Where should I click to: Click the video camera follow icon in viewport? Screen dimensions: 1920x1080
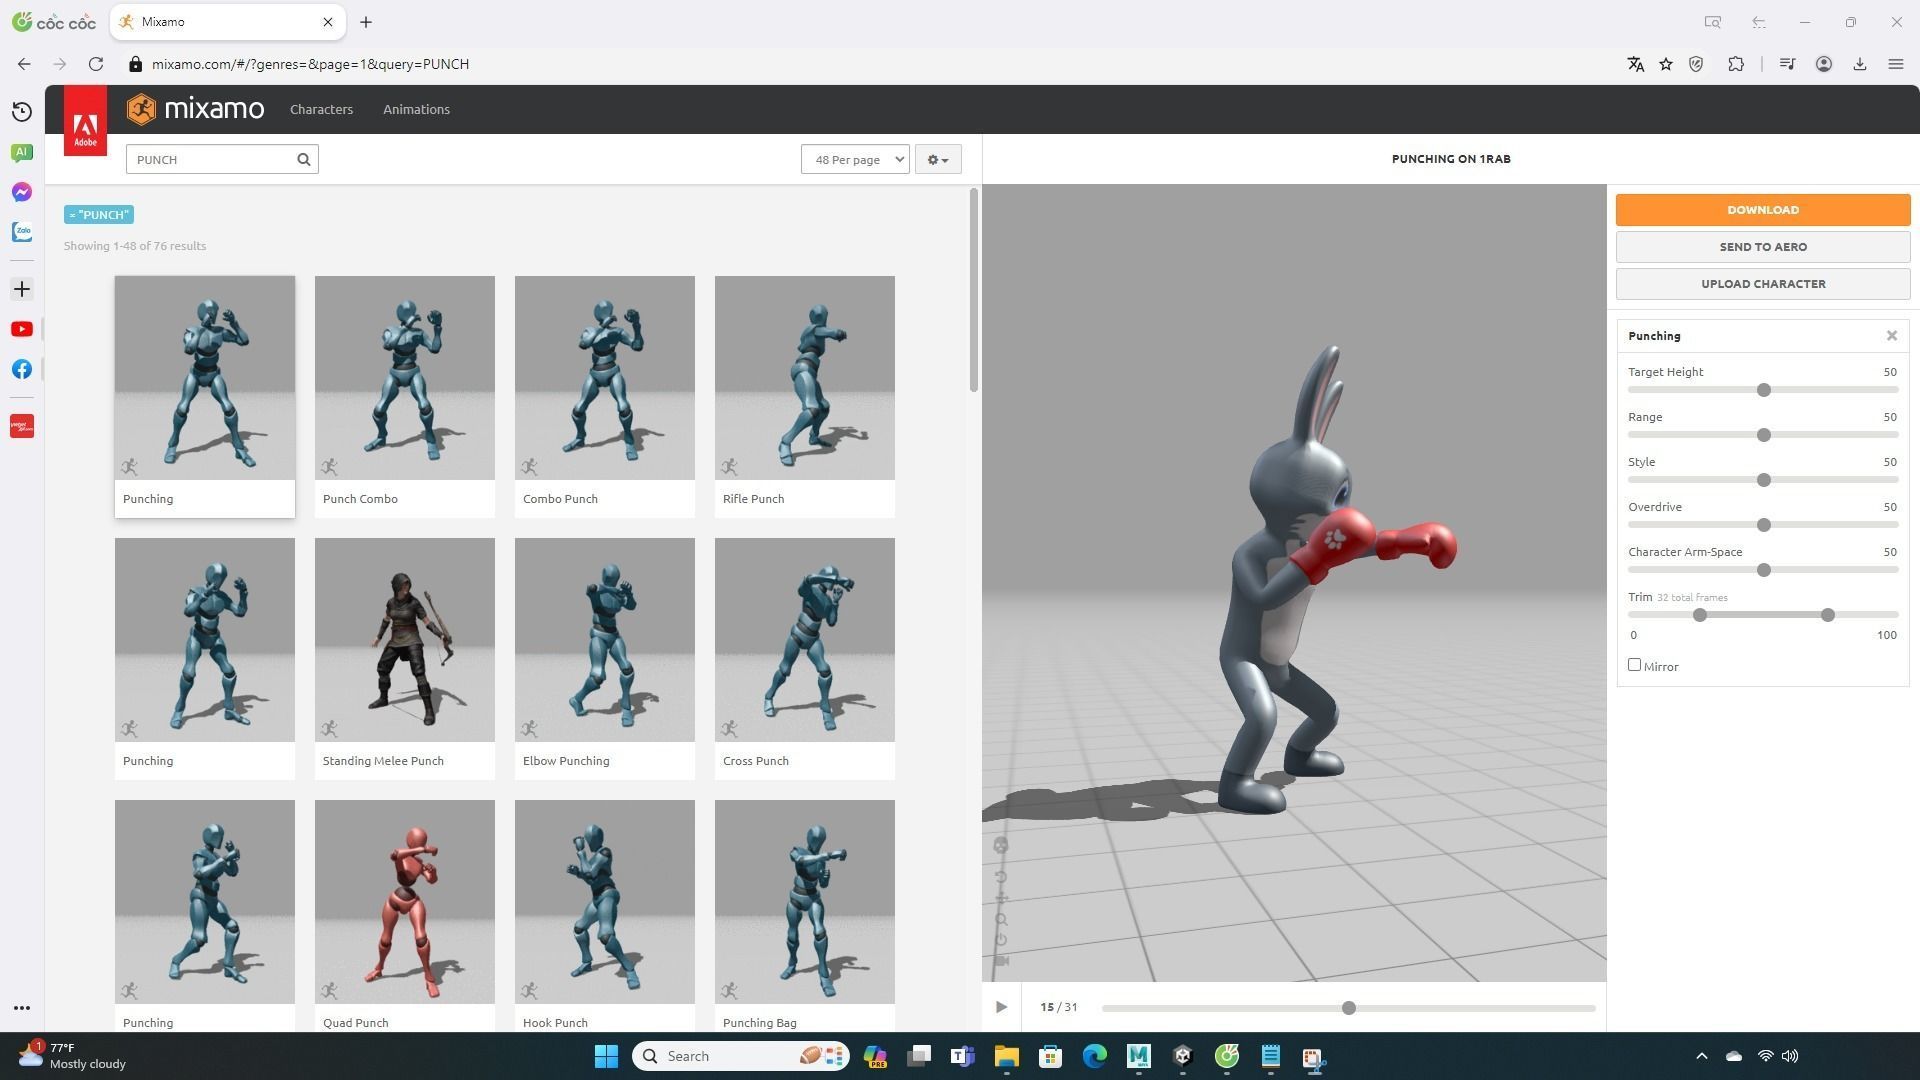(x=1001, y=961)
